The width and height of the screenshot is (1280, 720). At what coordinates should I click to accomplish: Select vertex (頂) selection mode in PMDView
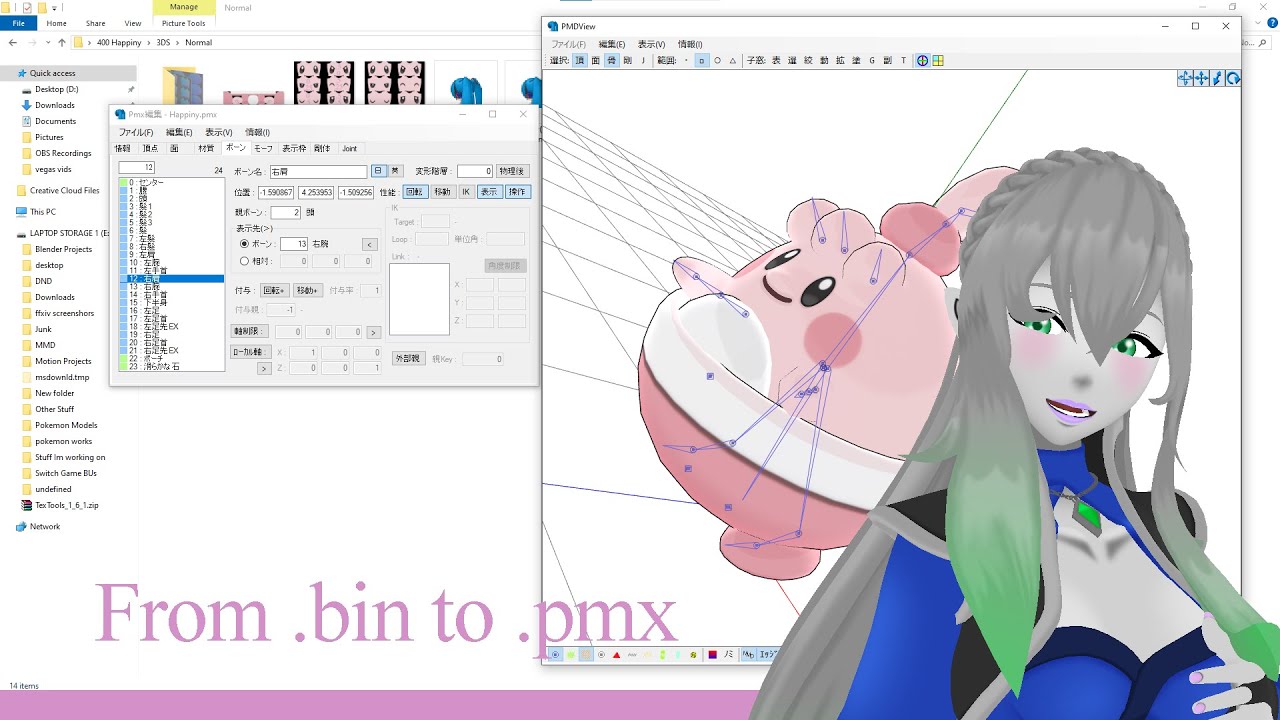(x=579, y=60)
